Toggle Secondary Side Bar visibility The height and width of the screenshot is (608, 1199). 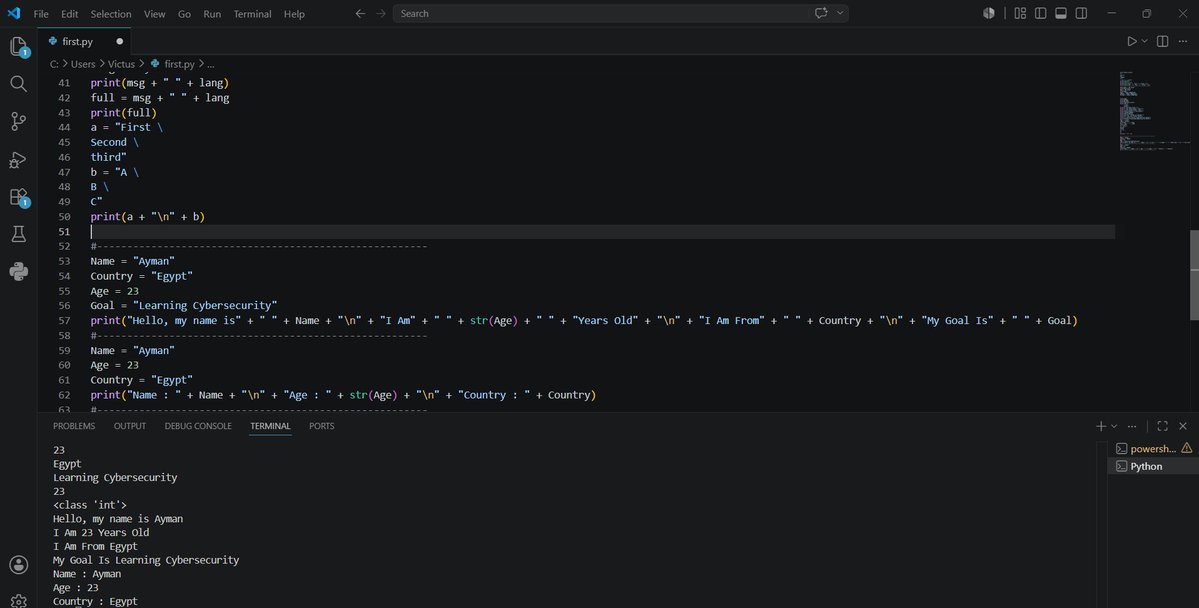1081,13
